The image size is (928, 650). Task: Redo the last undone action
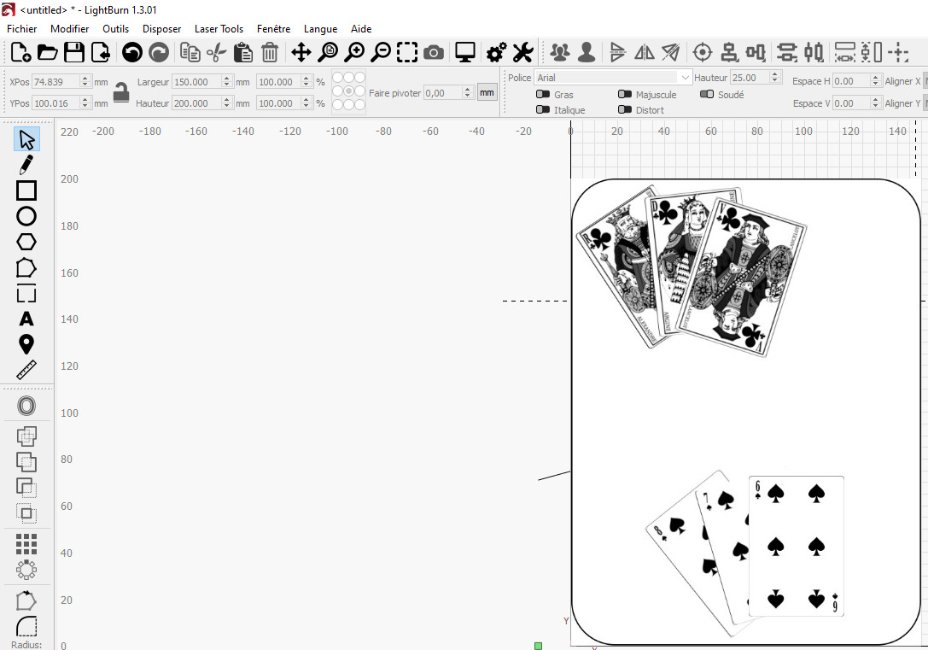point(159,53)
